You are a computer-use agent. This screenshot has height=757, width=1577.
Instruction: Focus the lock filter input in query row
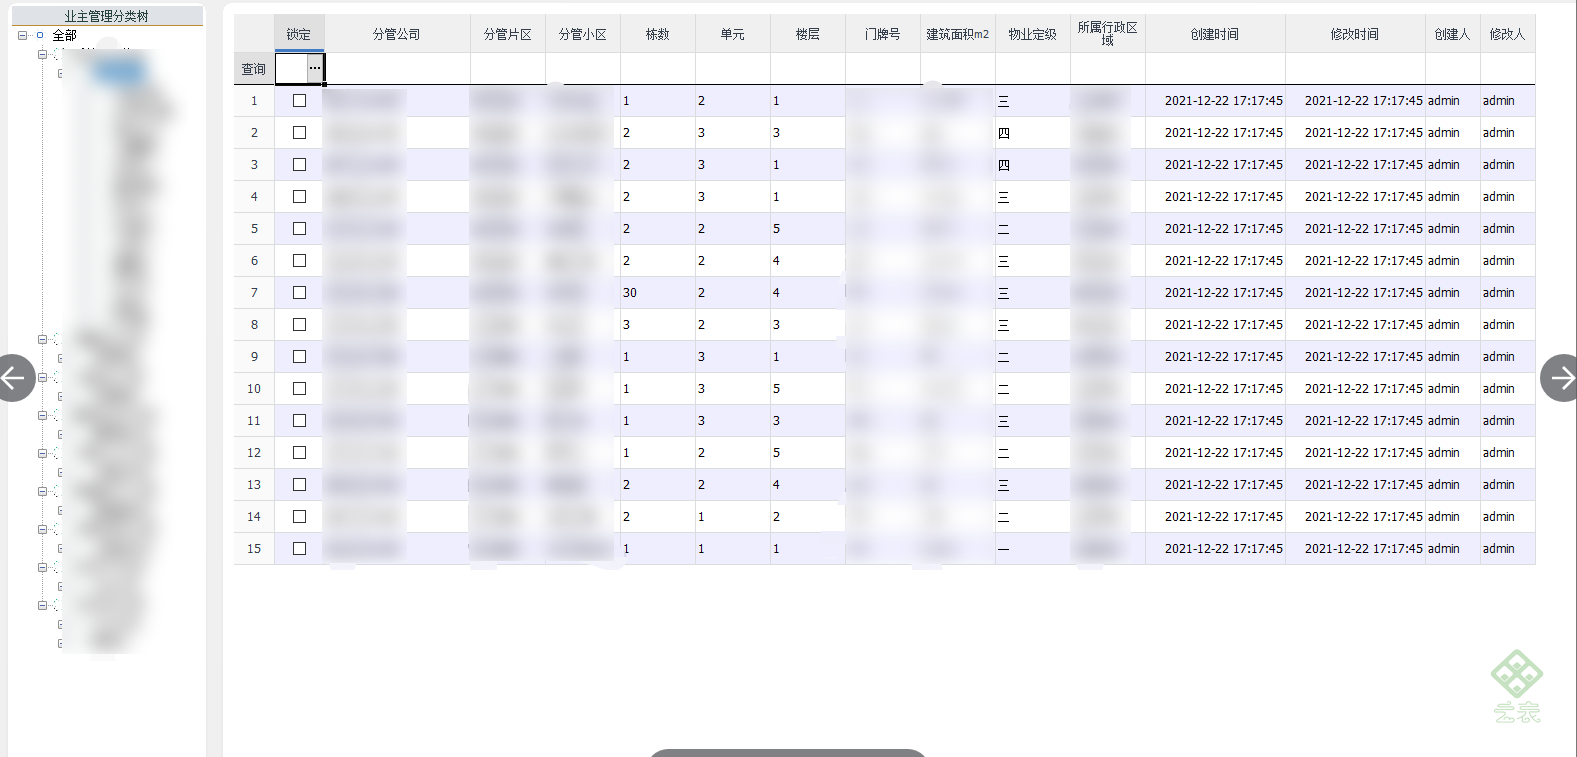[x=291, y=68]
